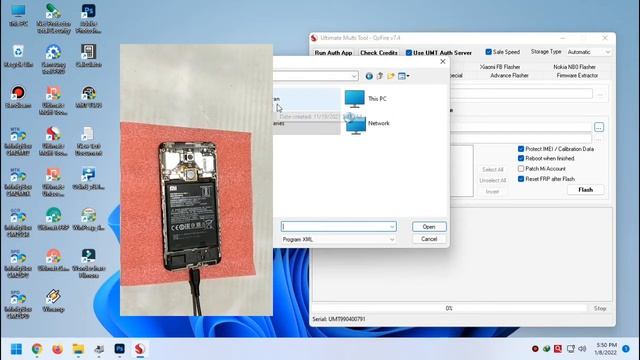Click the Stop button

click(x=600, y=309)
